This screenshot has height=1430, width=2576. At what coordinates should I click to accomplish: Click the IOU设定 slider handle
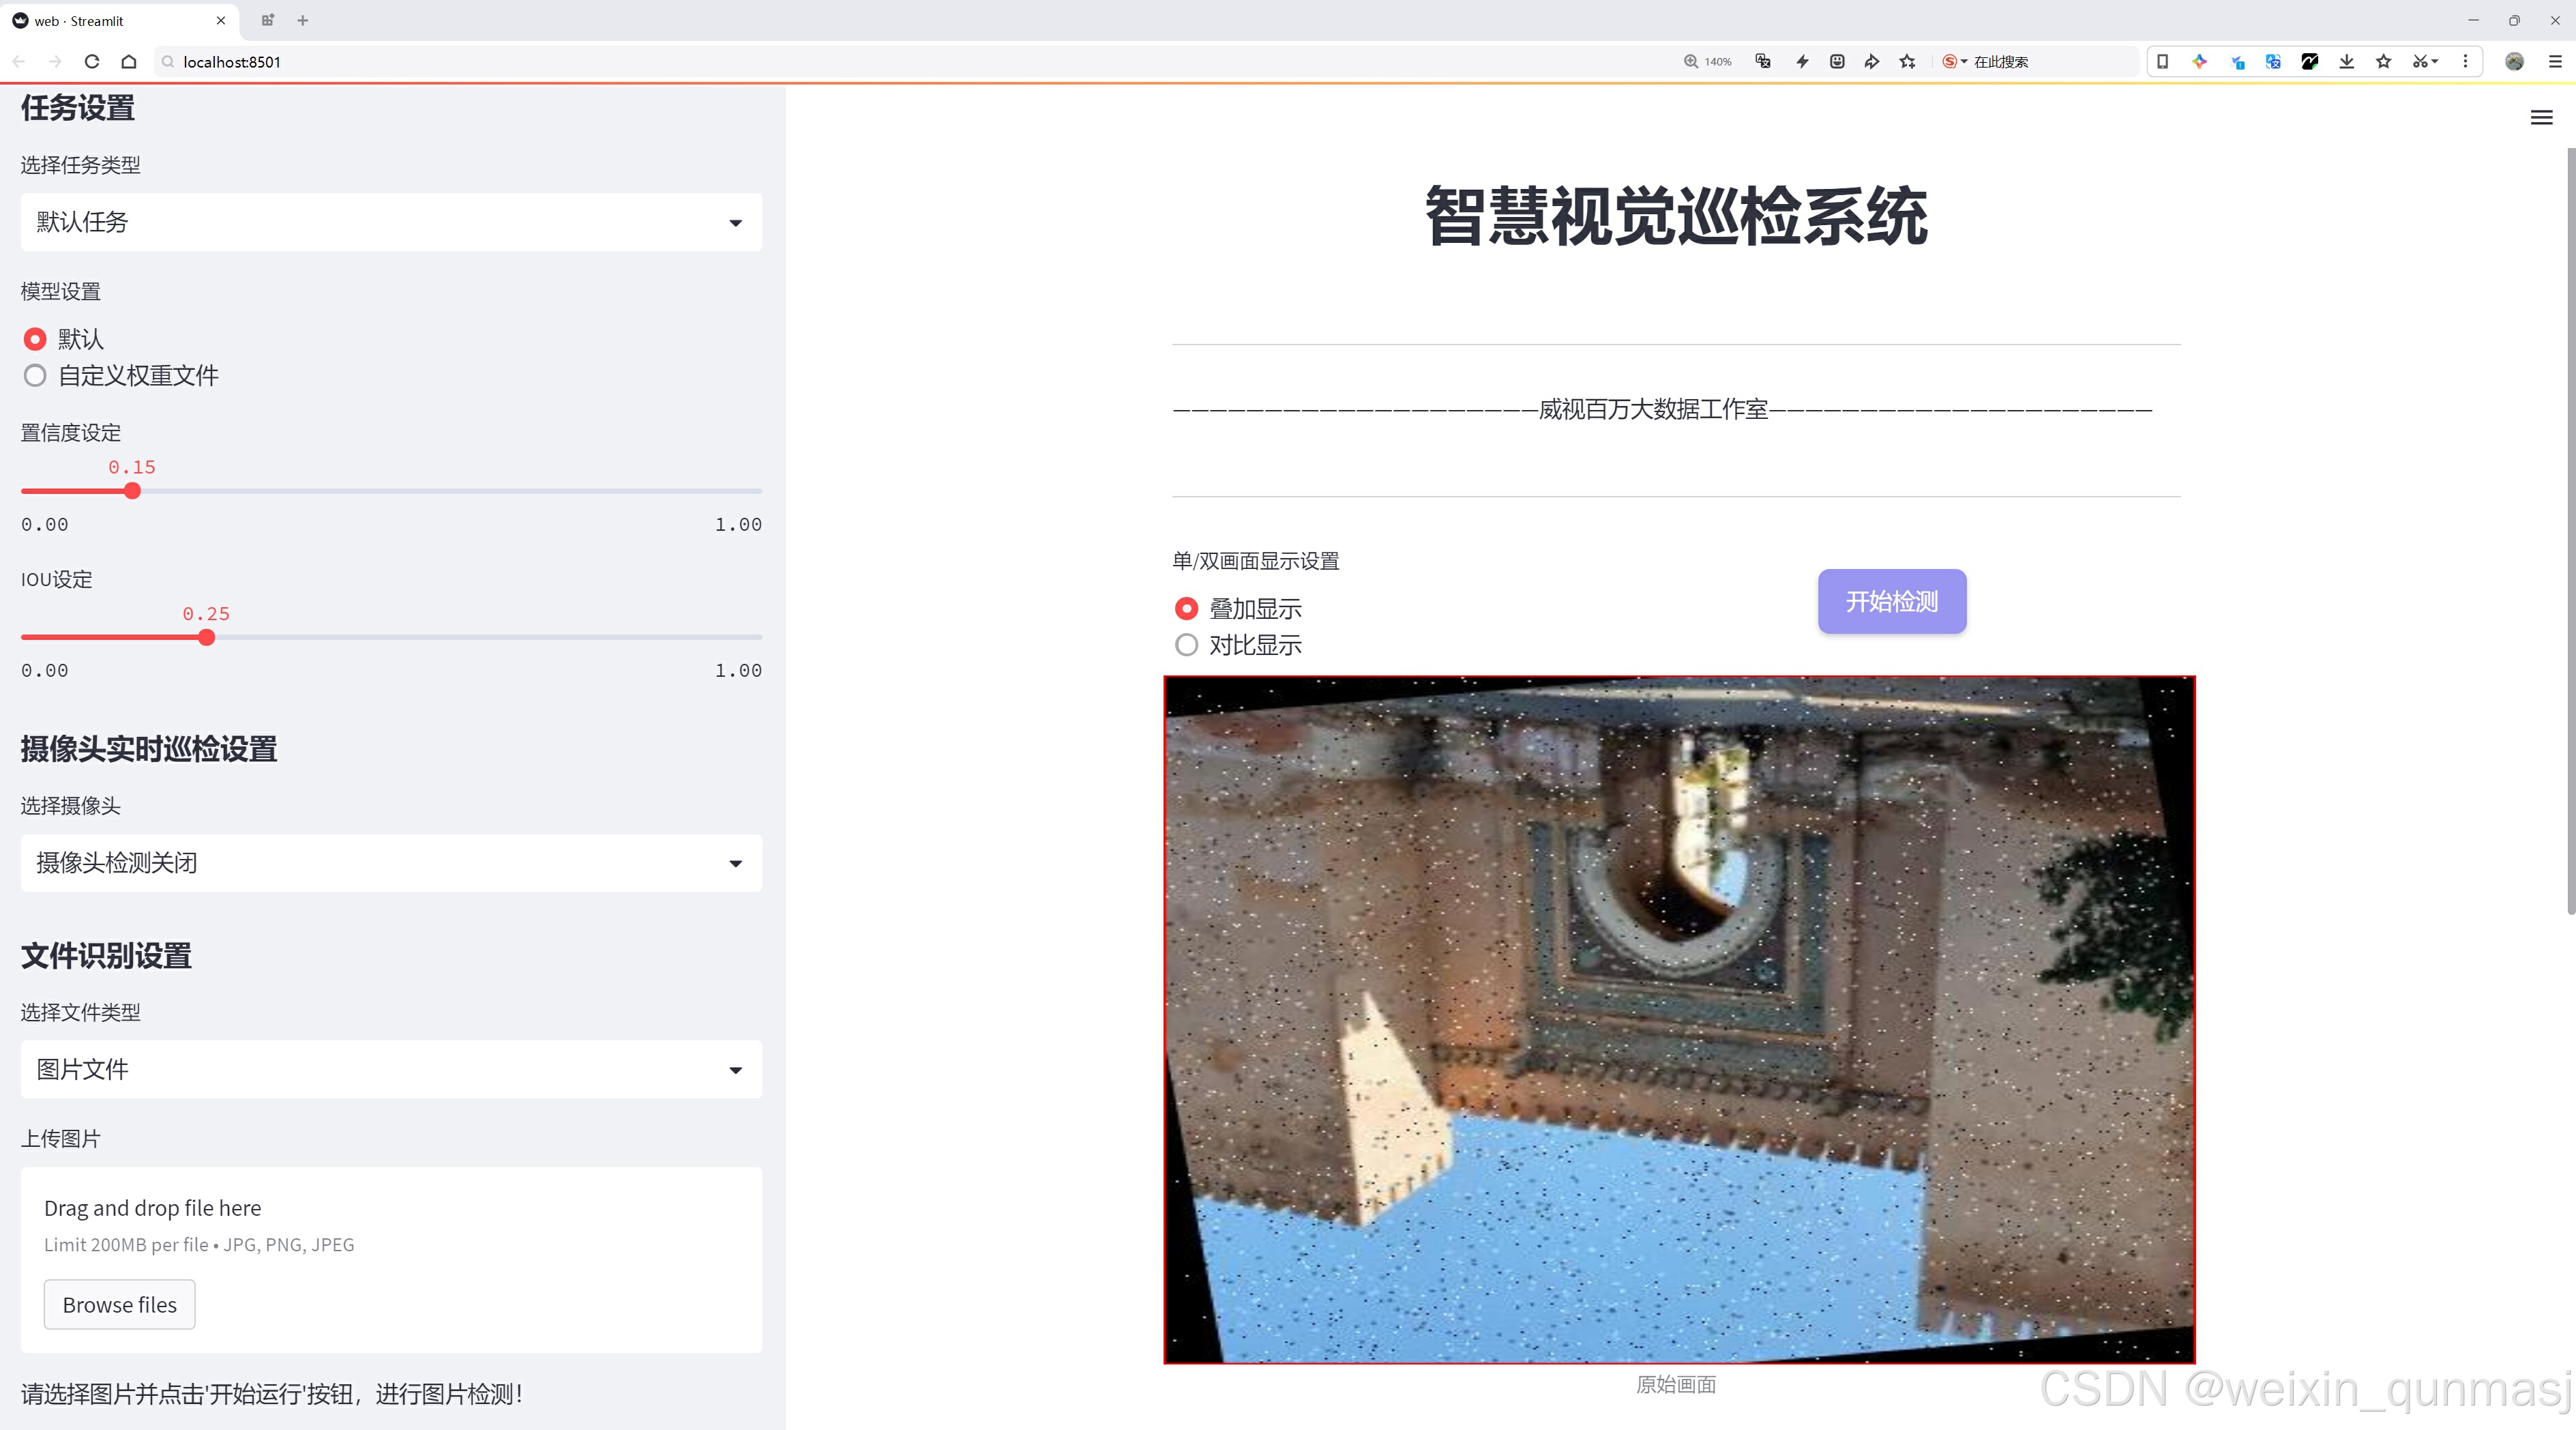206,637
